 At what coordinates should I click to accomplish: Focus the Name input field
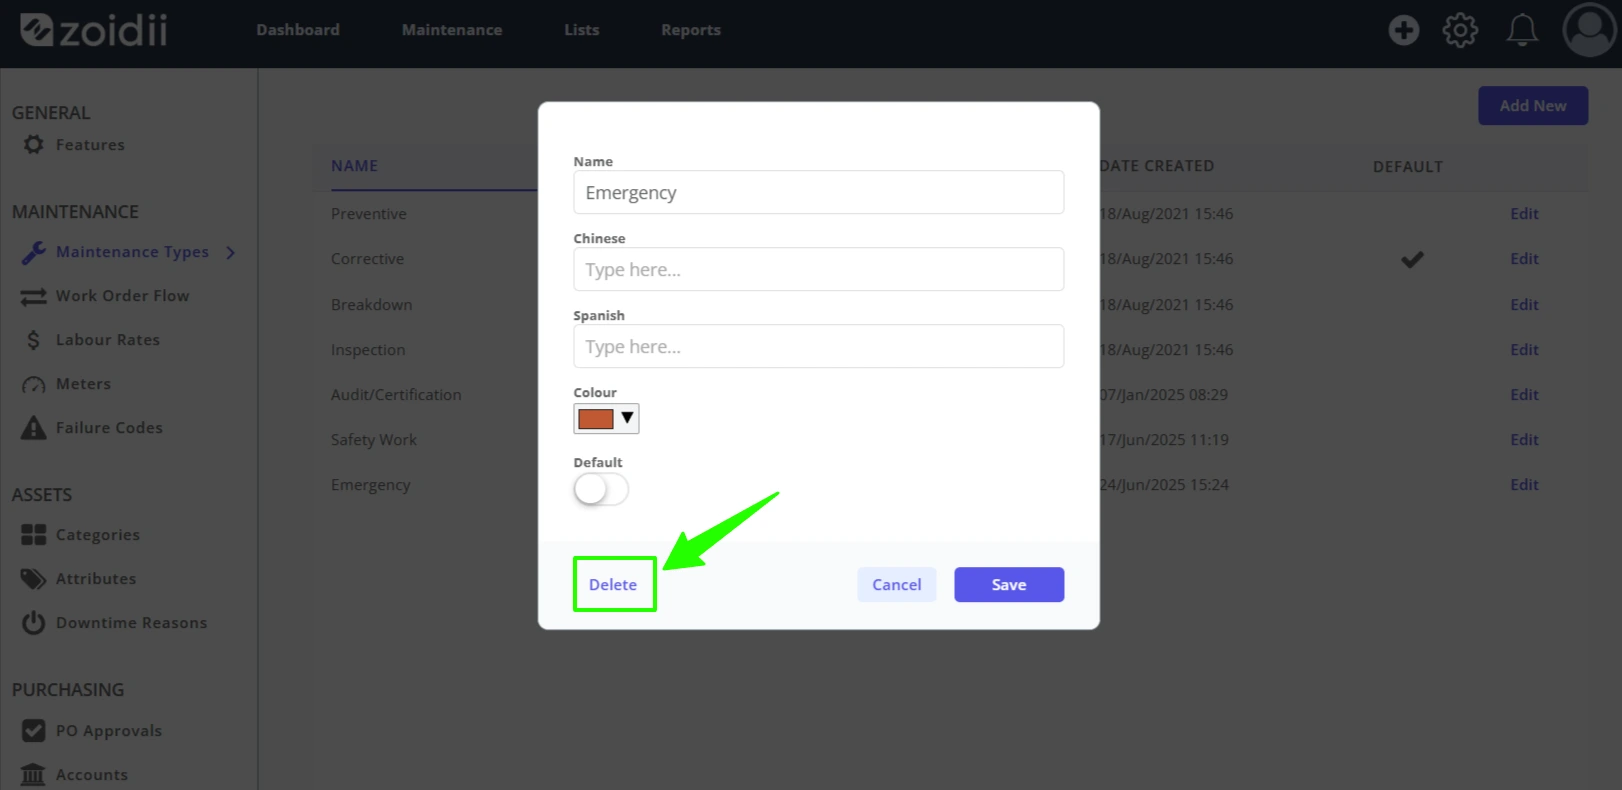(818, 192)
